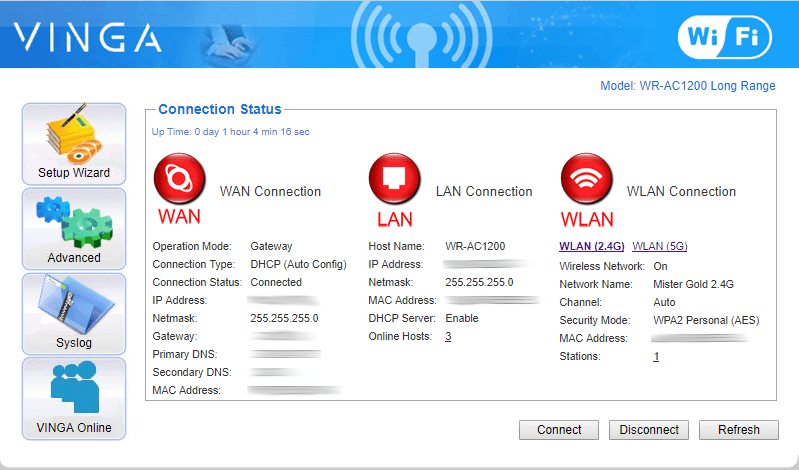Click the red WLAN connection icon
799x470 pixels.
[586, 180]
